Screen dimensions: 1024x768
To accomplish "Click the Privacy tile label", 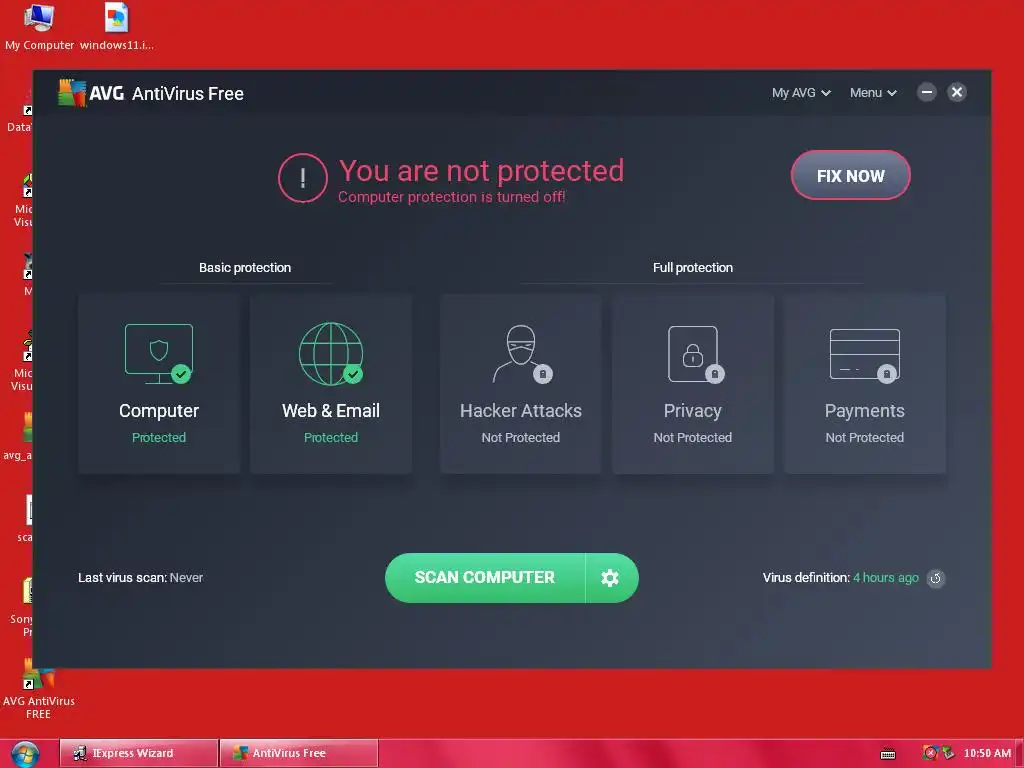I will 692,411.
